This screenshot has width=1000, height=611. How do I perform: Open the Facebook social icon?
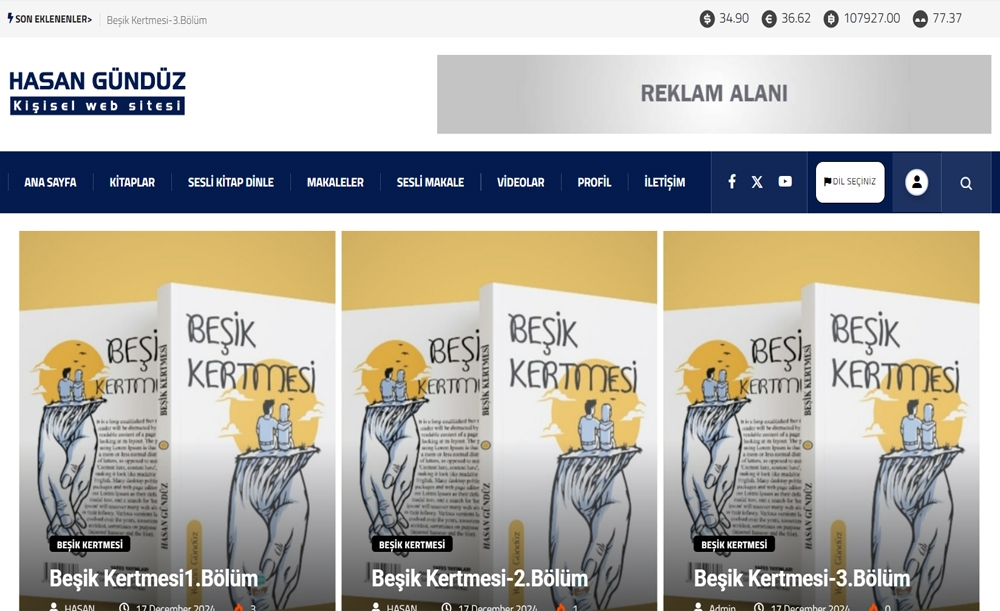pyautogui.click(x=732, y=182)
